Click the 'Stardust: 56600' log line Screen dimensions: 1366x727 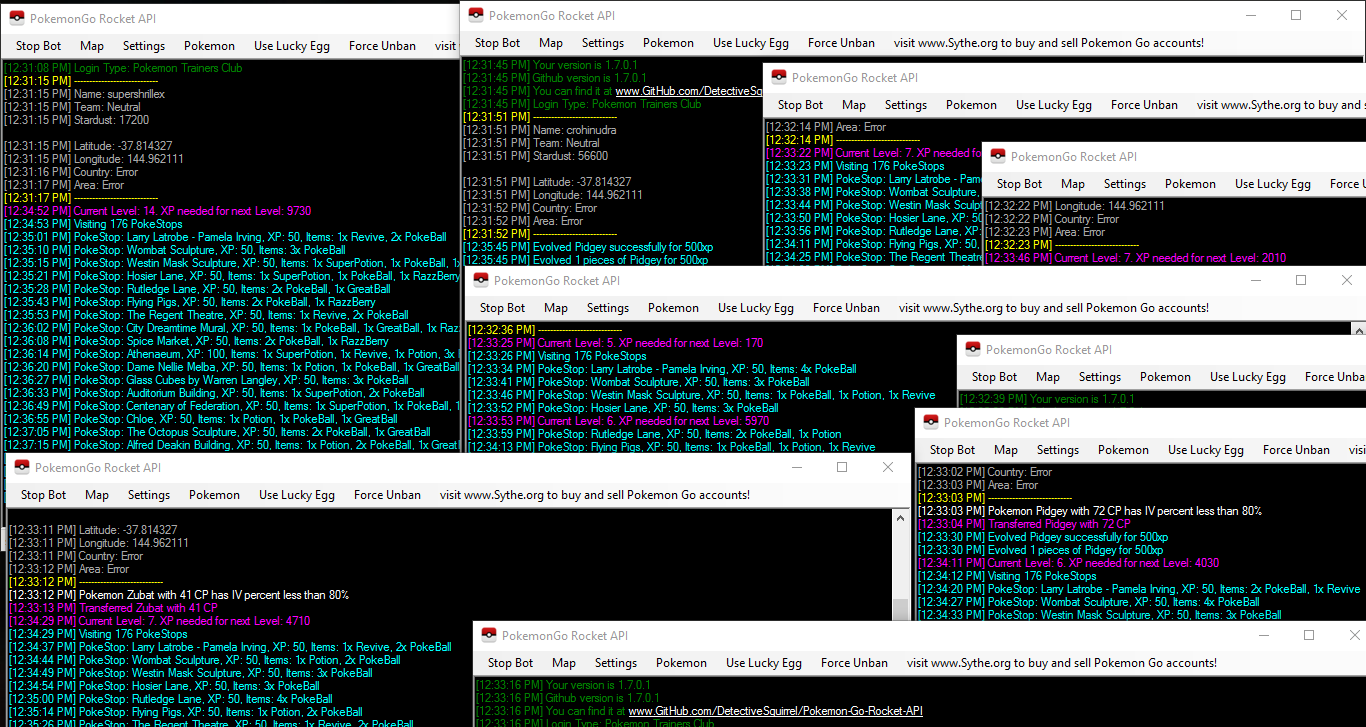[536, 156]
